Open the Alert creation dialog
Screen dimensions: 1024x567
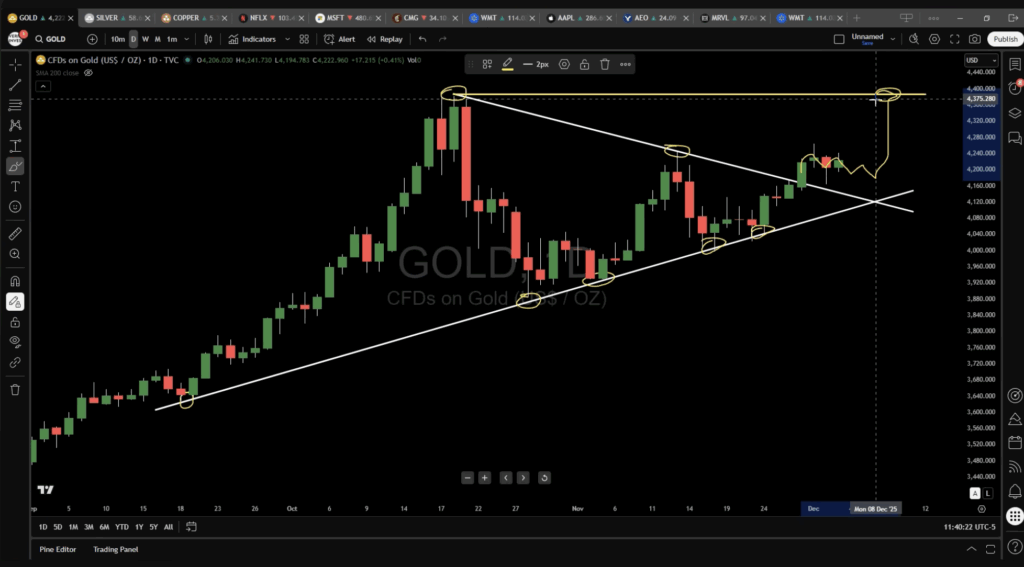pyautogui.click(x=340, y=39)
